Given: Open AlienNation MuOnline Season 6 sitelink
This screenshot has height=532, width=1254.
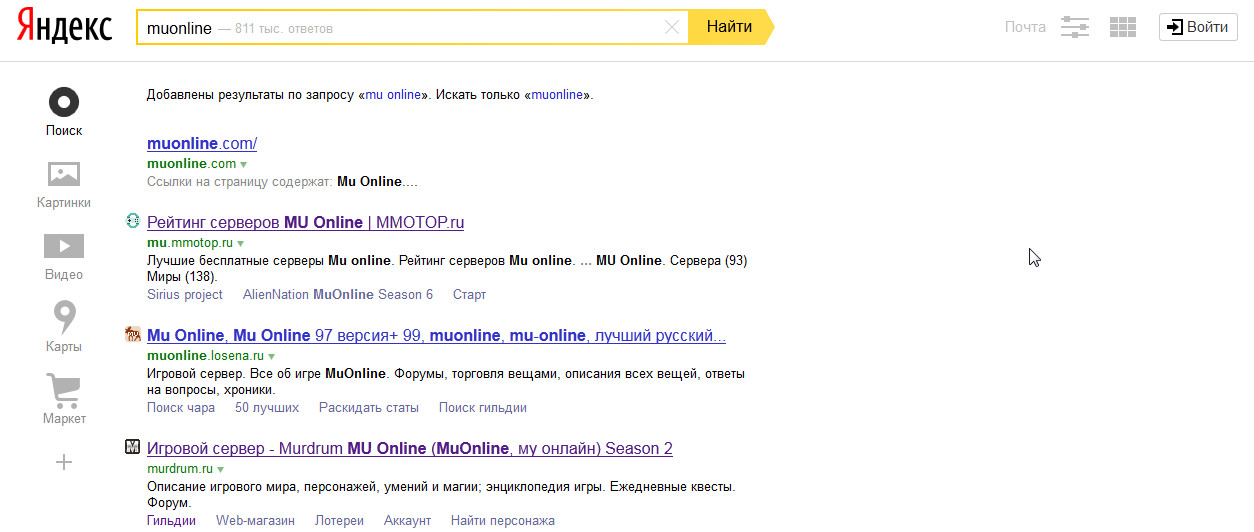Looking at the screenshot, I should pos(338,295).
